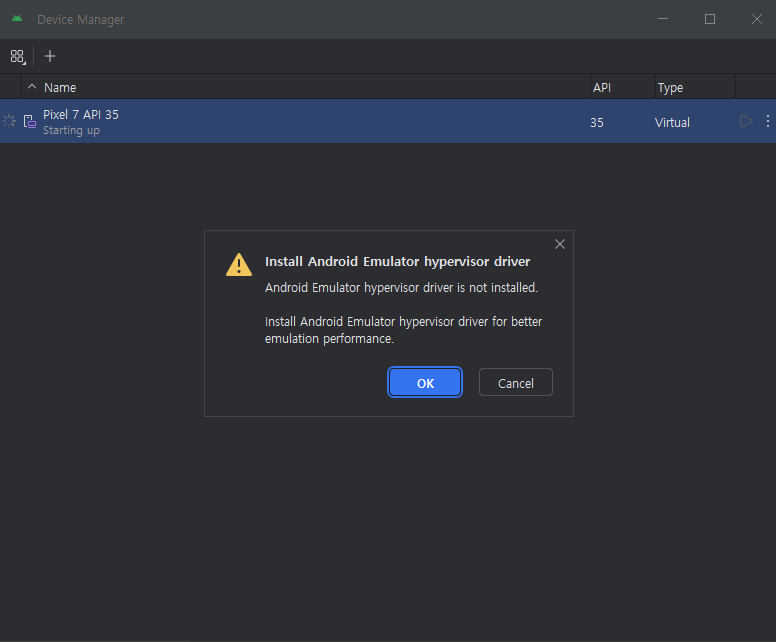Click the loading spinner beside Pixel 7

(x=9, y=121)
